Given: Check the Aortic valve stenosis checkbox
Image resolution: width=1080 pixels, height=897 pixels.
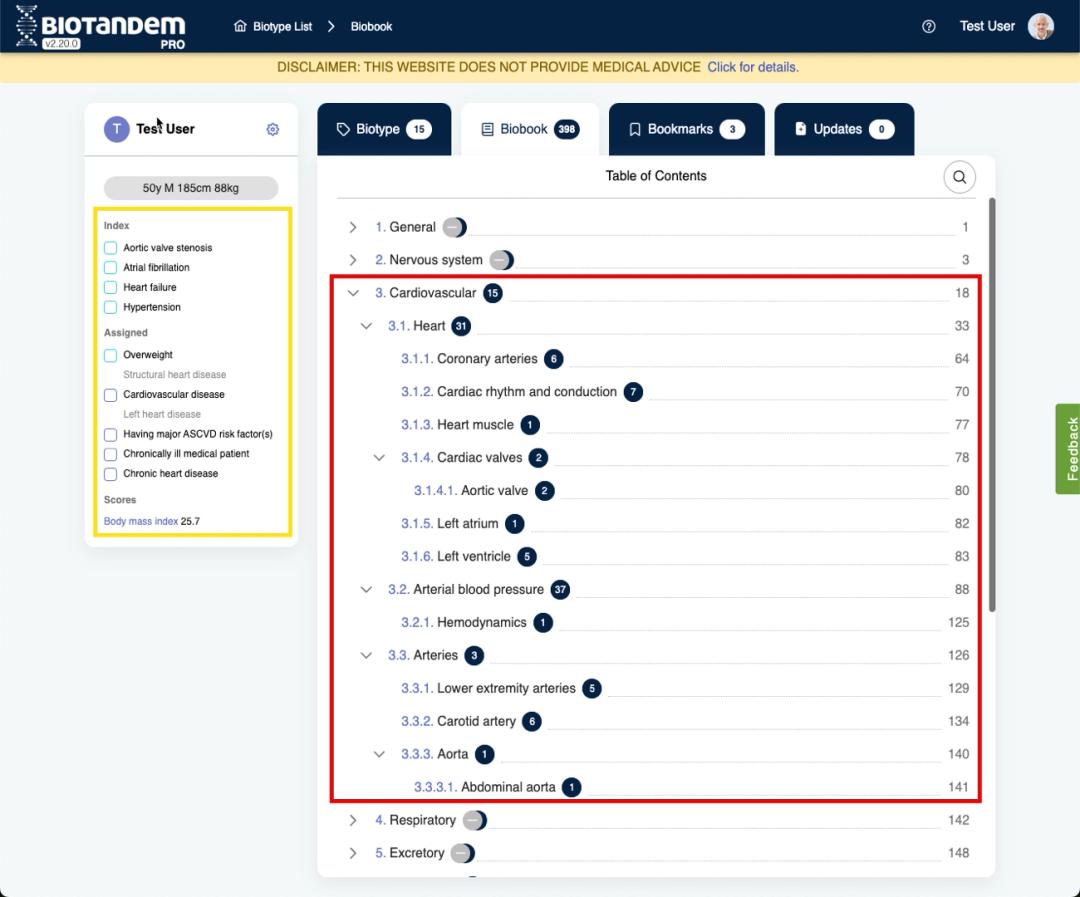Looking at the screenshot, I should (x=111, y=248).
